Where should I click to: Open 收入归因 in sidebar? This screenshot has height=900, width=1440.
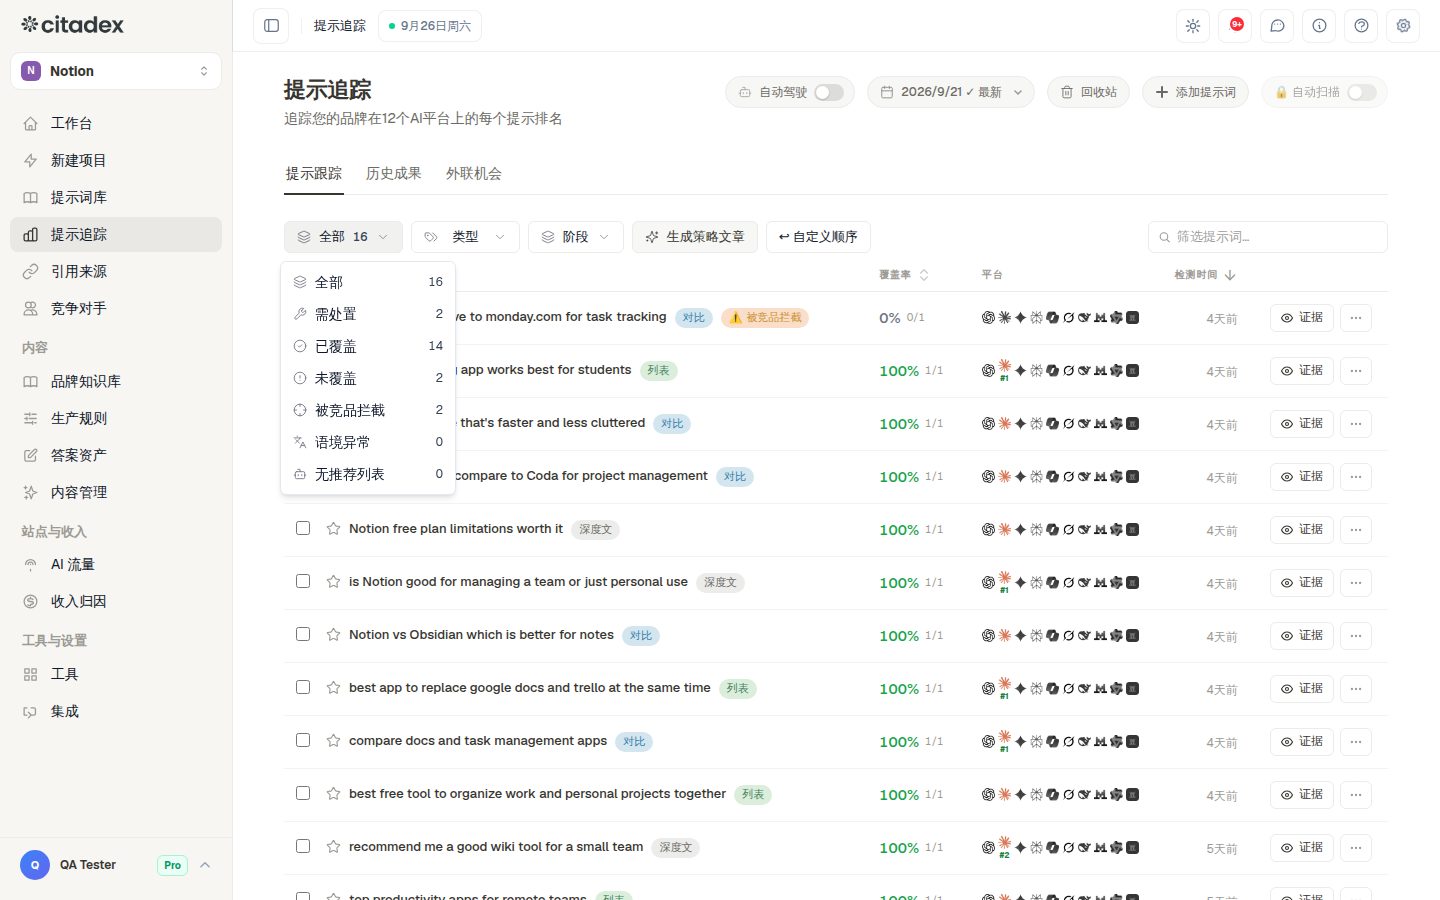(x=116, y=601)
